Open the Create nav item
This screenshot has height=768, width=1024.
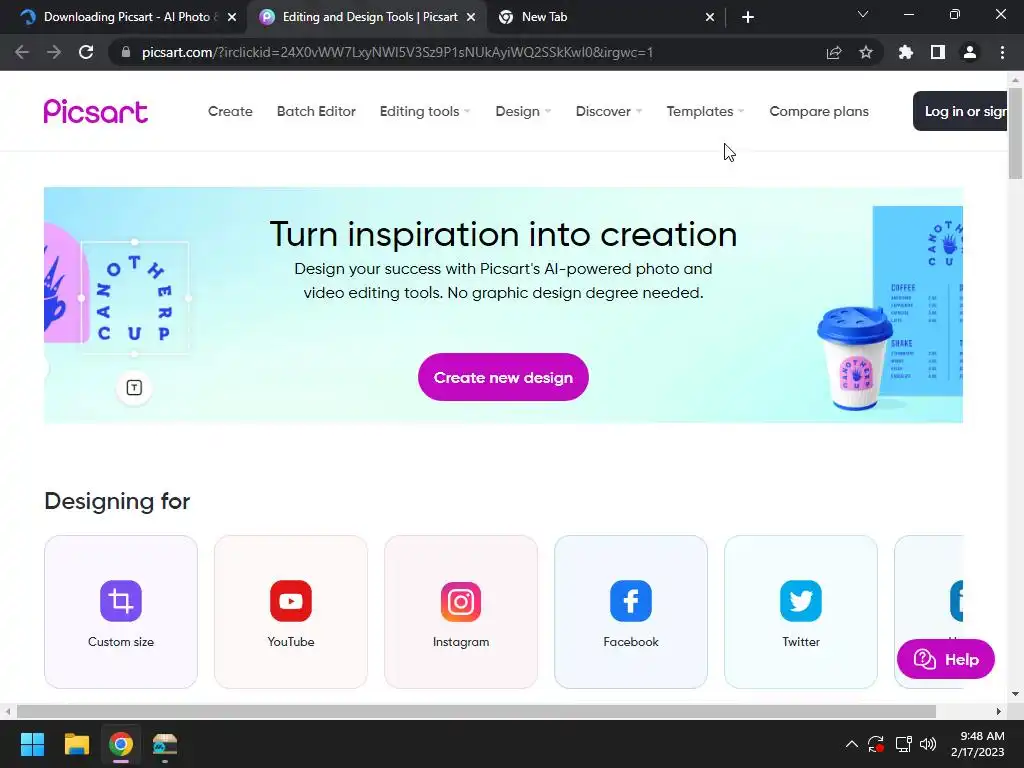[230, 111]
